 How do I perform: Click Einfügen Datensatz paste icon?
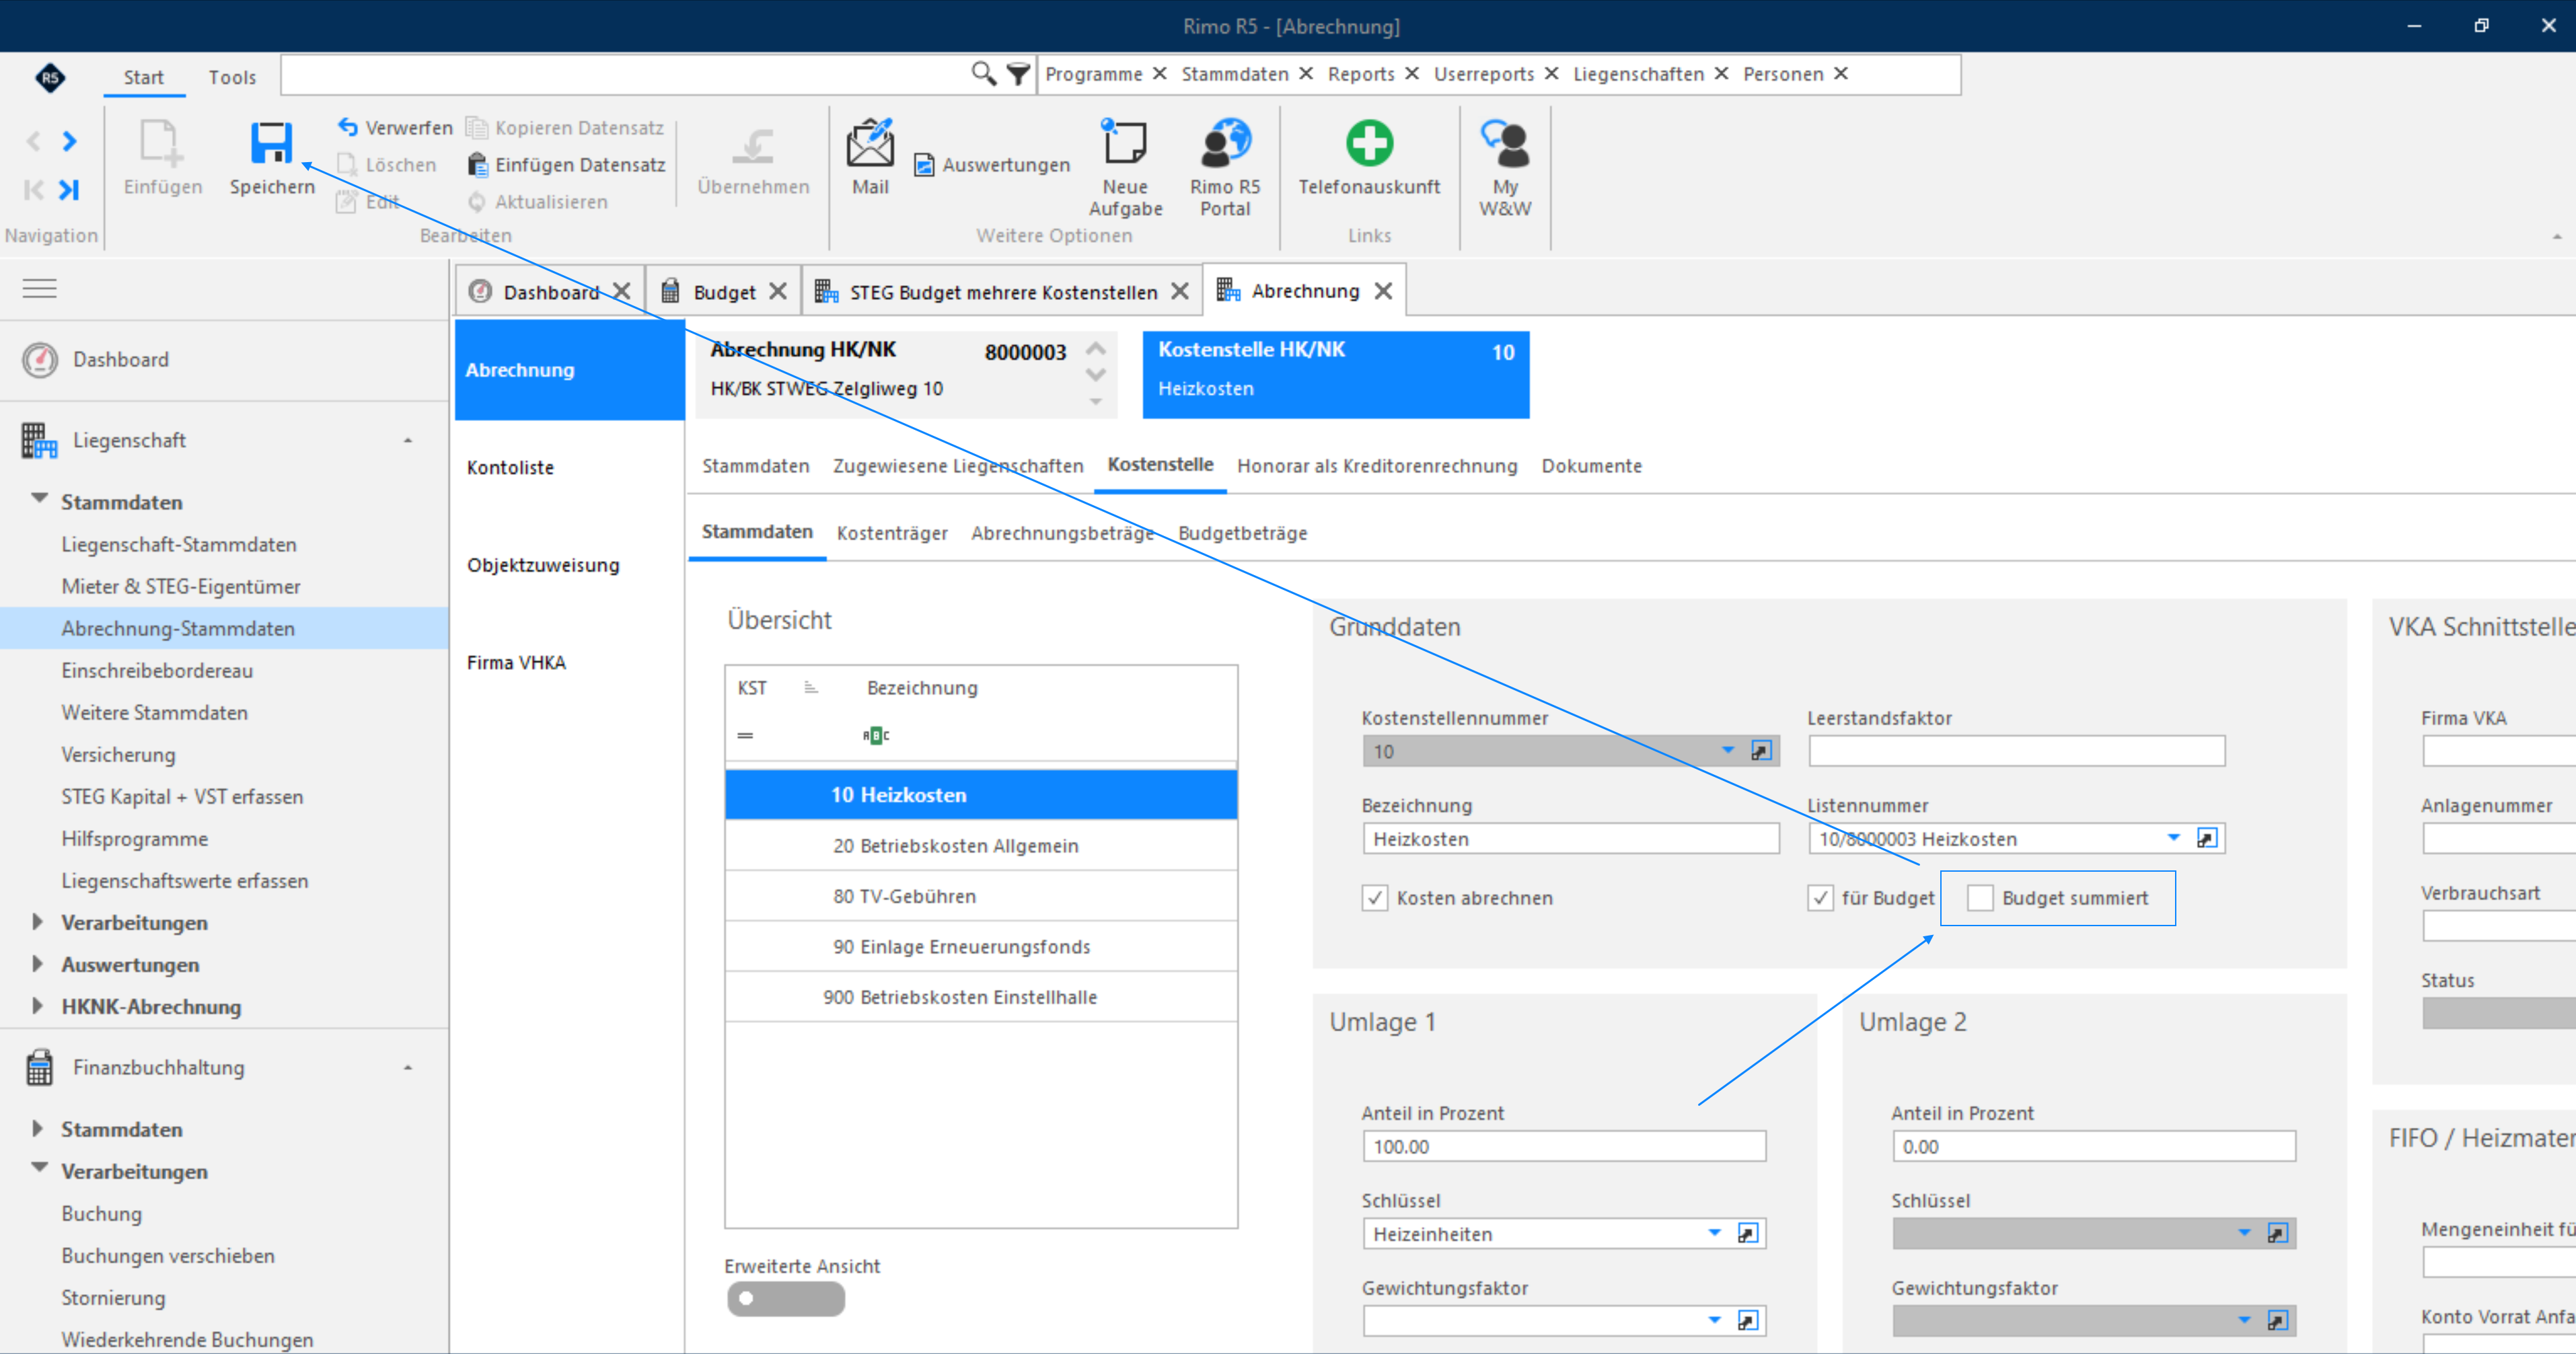click(478, 164)
